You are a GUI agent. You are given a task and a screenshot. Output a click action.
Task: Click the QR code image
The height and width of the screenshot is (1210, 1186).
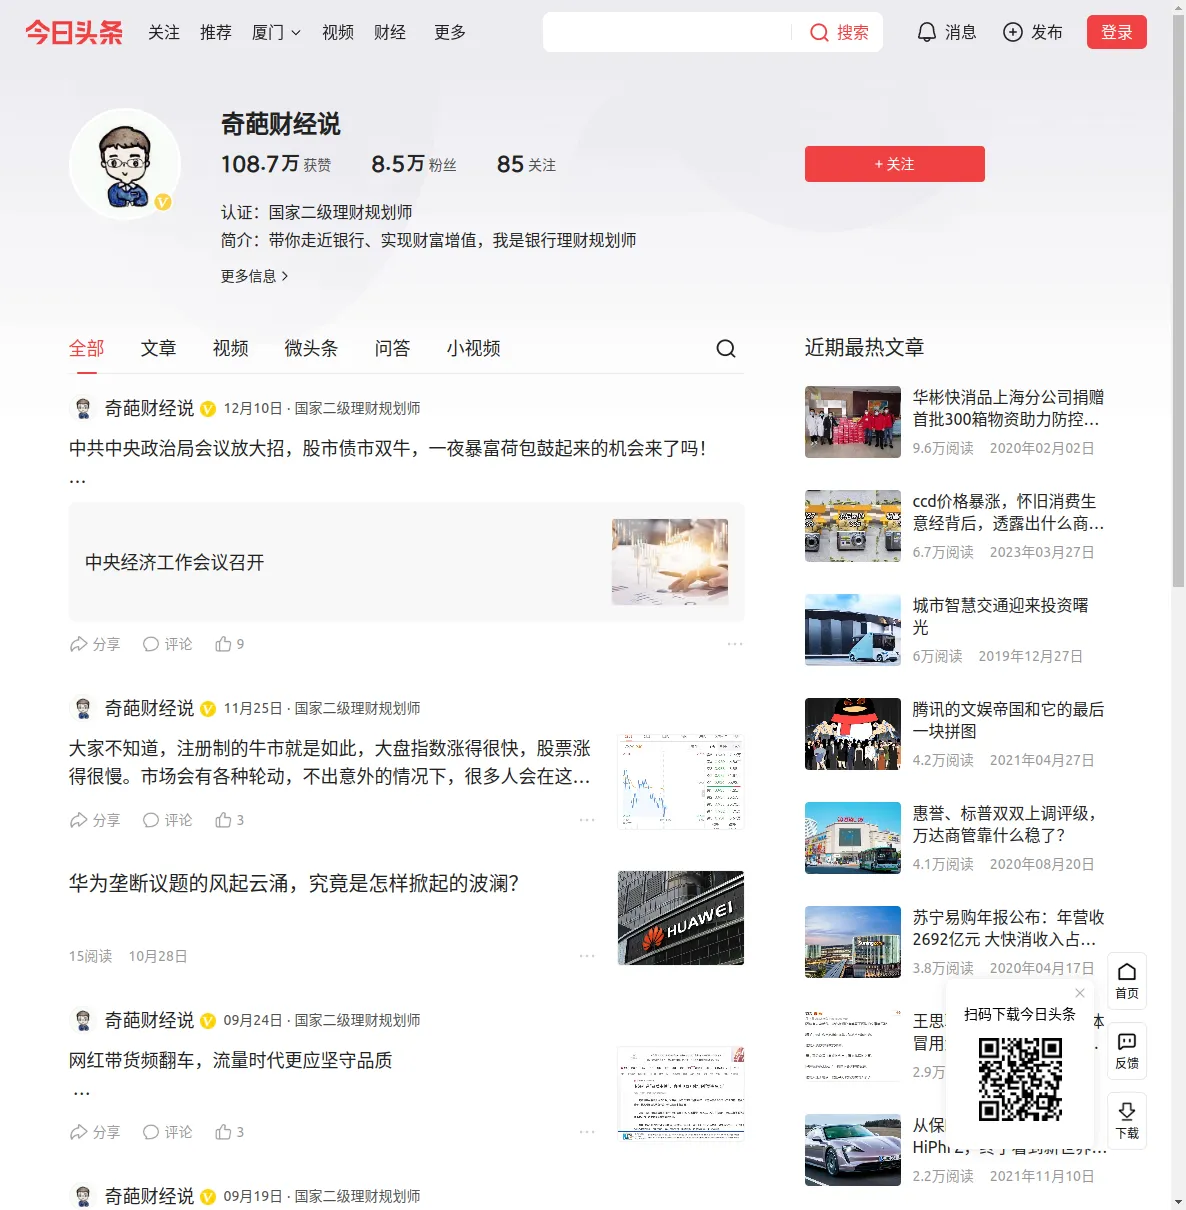pos(1020,1079)
